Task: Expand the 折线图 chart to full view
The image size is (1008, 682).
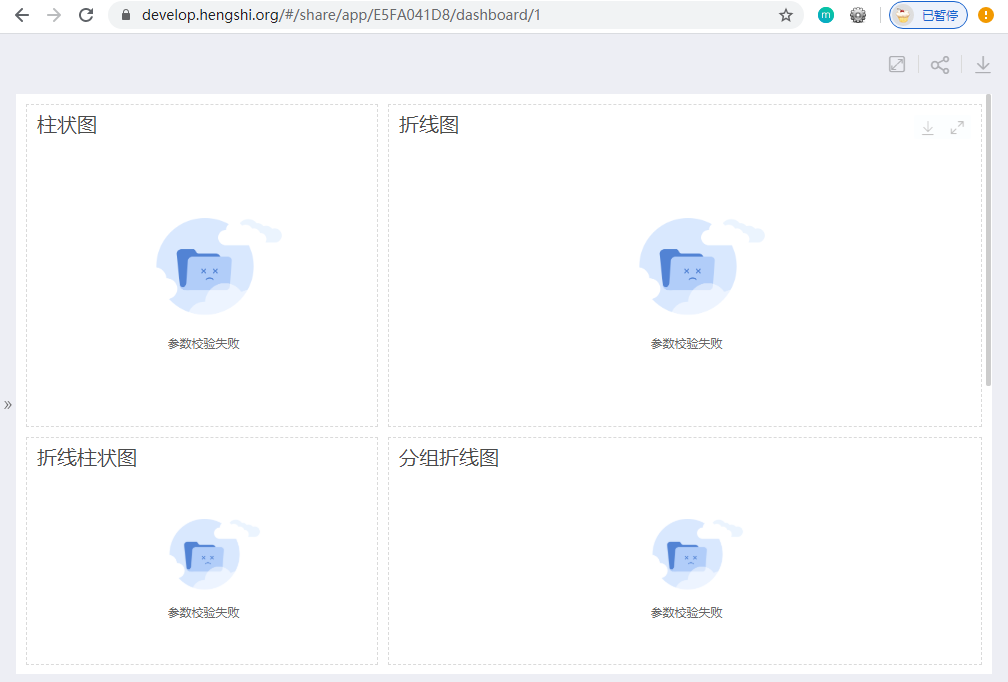Action: point(957,128)
